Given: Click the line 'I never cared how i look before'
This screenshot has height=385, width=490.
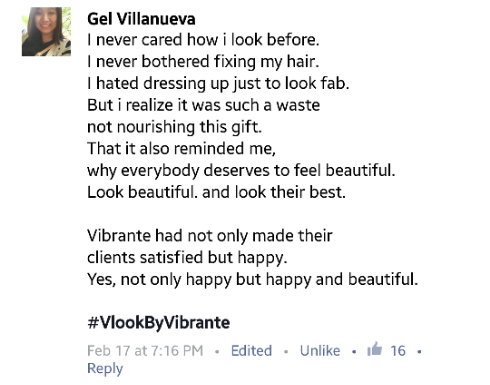Looking at the screenshot, I should pyautogui.click(x=203, y=40).
